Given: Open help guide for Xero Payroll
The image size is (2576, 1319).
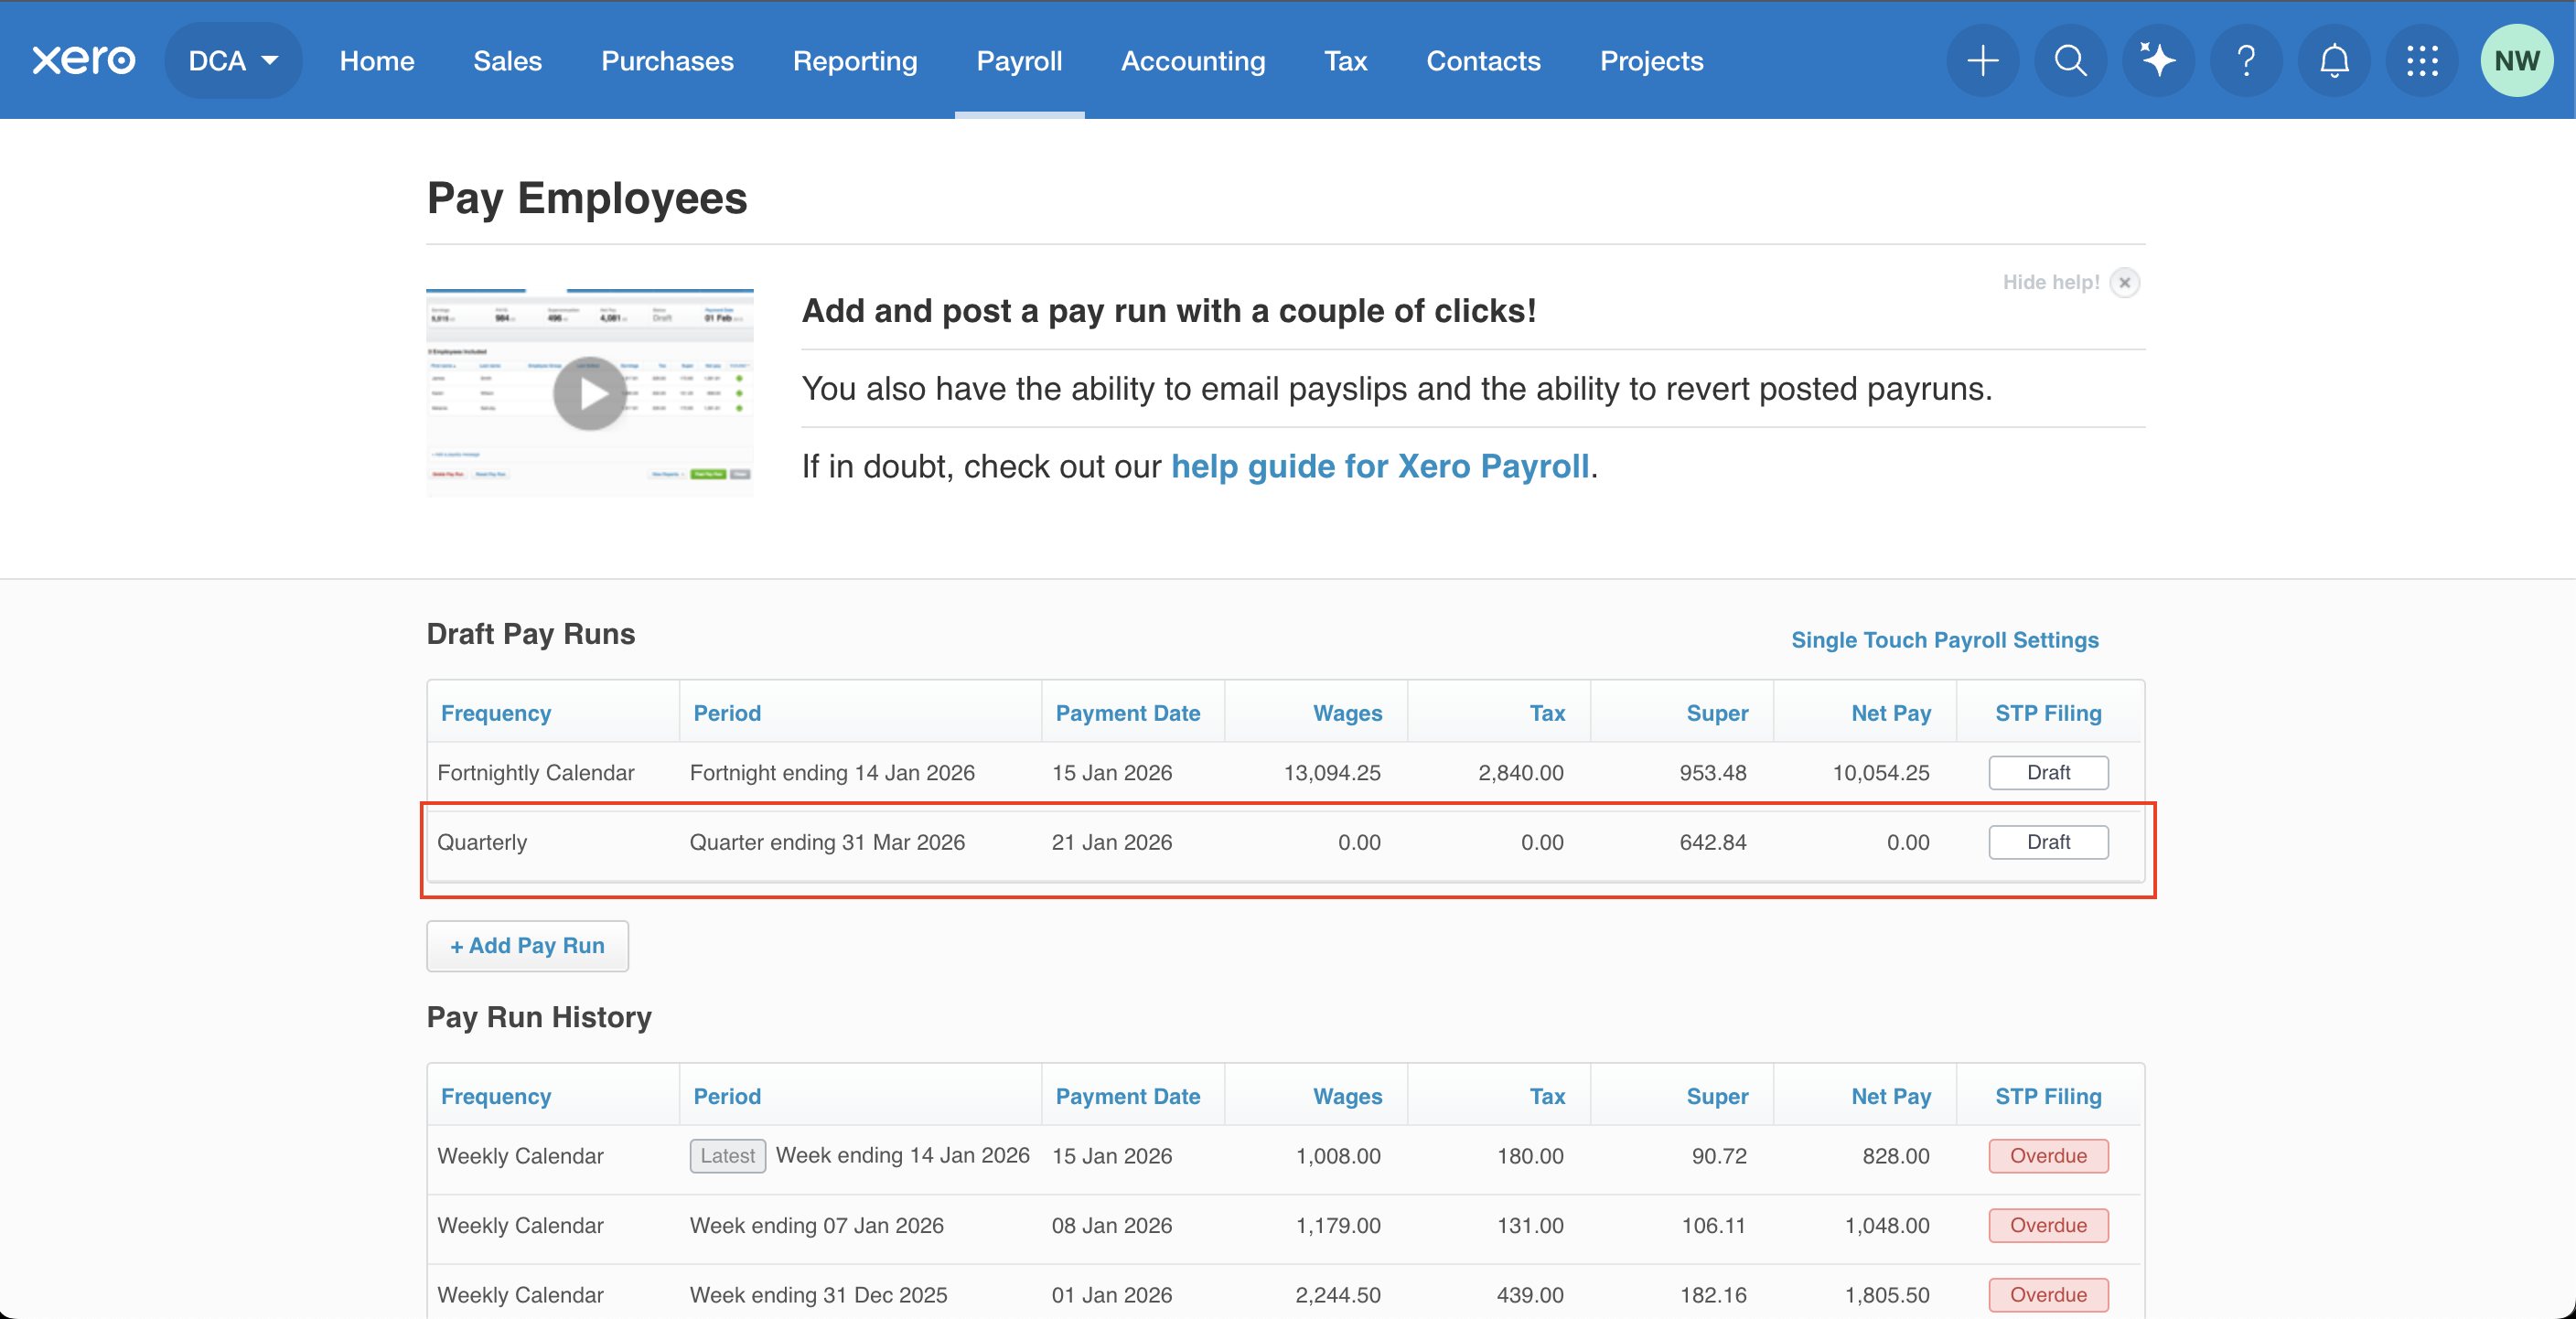Looking at the screenshot, I should [1379, 466].
